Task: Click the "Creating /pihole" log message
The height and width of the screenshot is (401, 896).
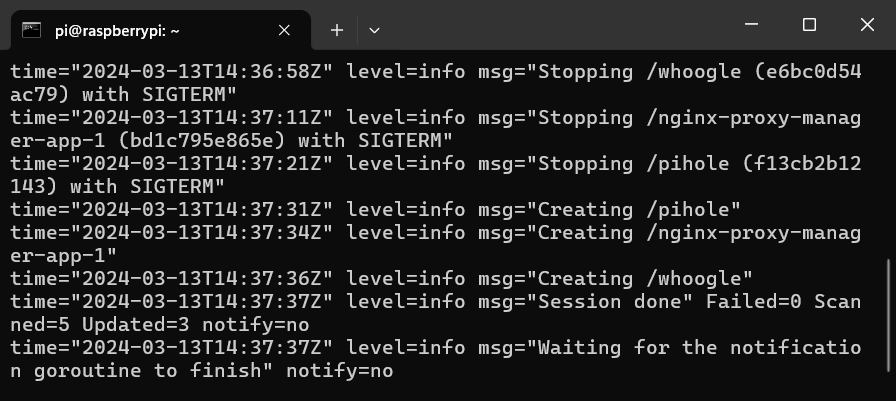Action: tap(633, 210)
